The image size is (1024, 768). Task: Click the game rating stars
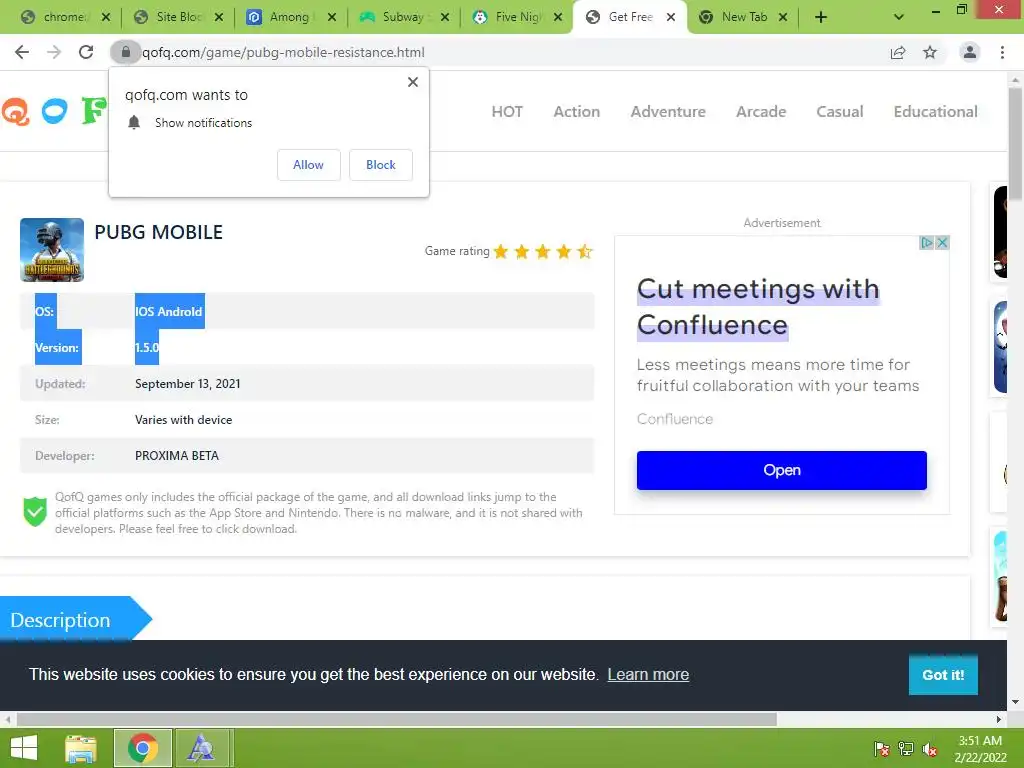(x=543, y=251)
